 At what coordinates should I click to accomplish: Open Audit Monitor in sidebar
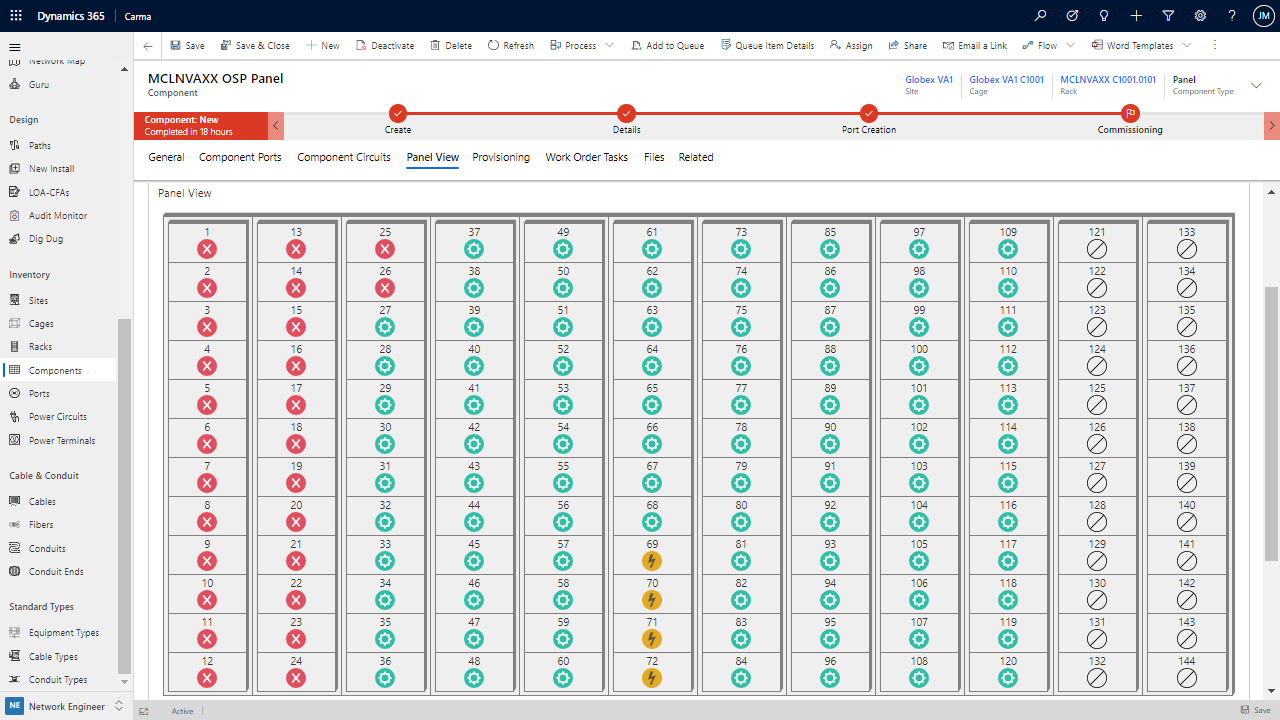click(58, 216)
